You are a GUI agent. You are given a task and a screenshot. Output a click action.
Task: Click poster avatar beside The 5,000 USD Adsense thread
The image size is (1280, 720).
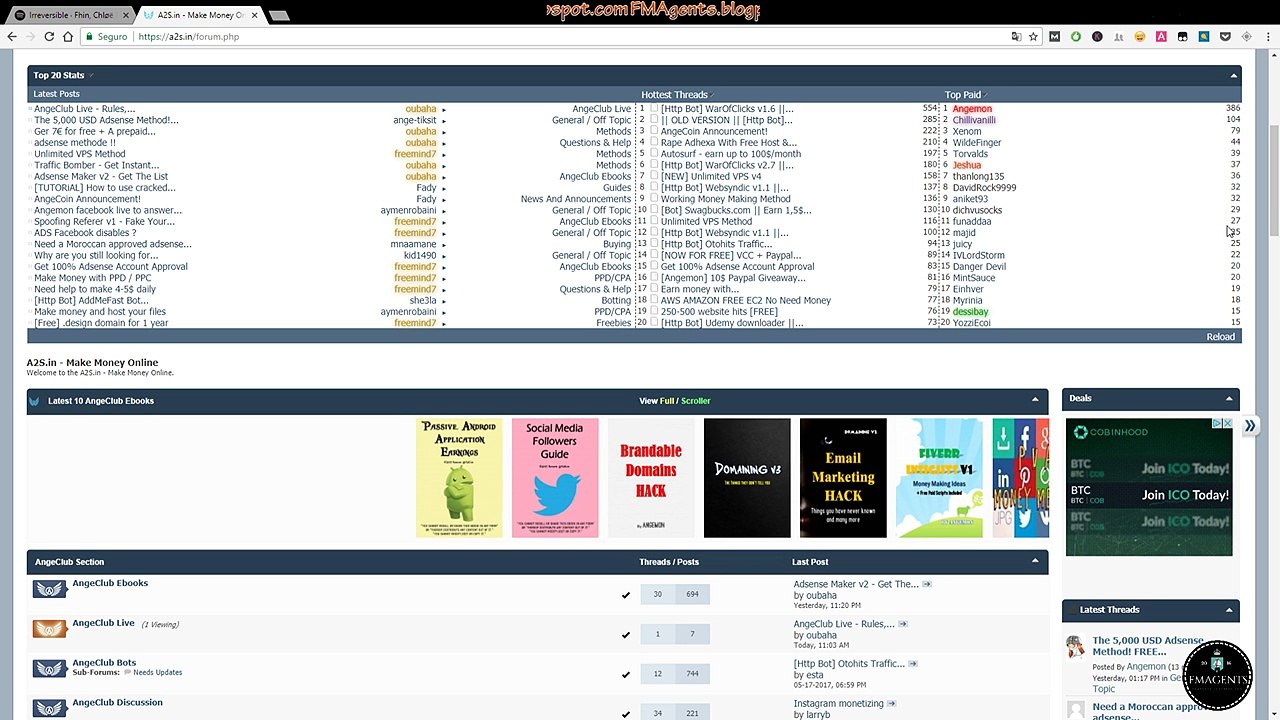(1075, 647)
